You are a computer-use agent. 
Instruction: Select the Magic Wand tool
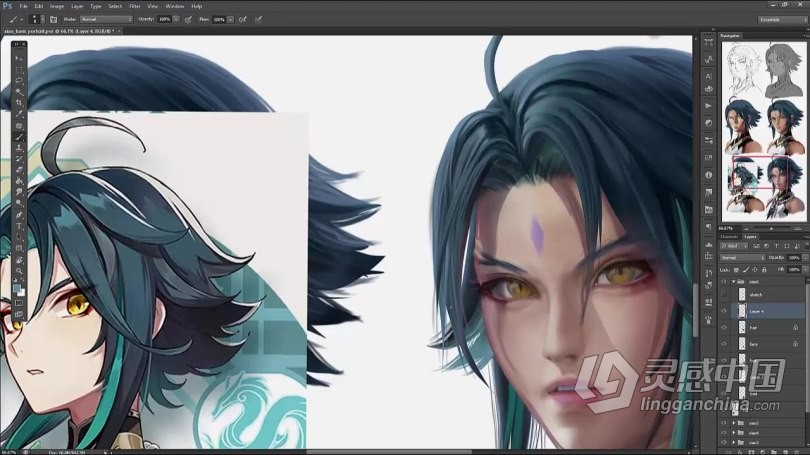[19, 92]
